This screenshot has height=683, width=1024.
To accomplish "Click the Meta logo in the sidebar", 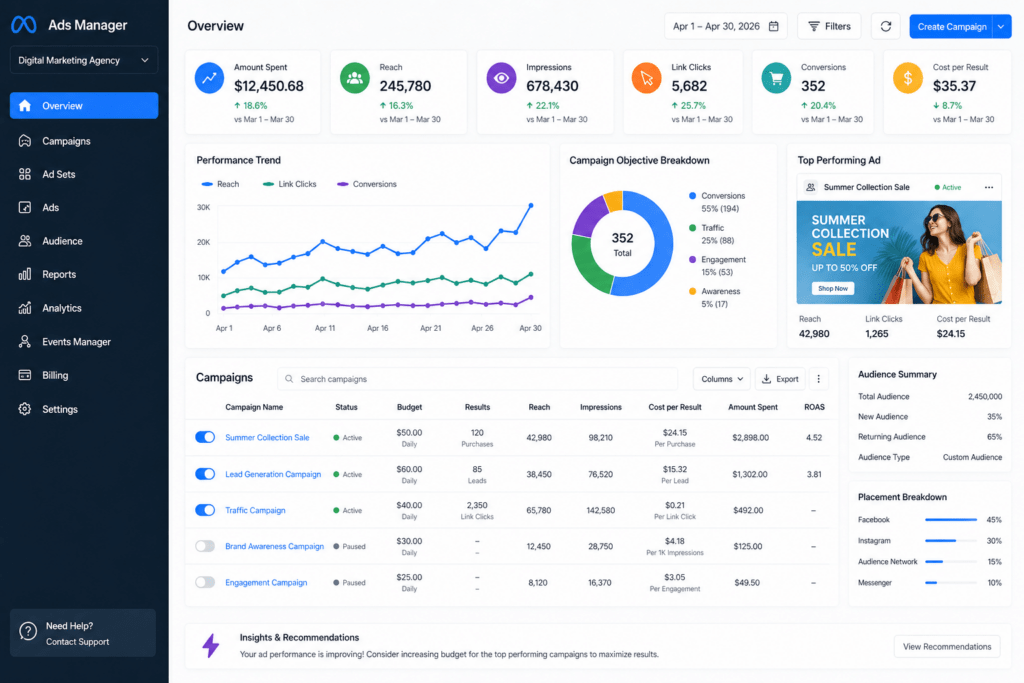I will [24, 25].
